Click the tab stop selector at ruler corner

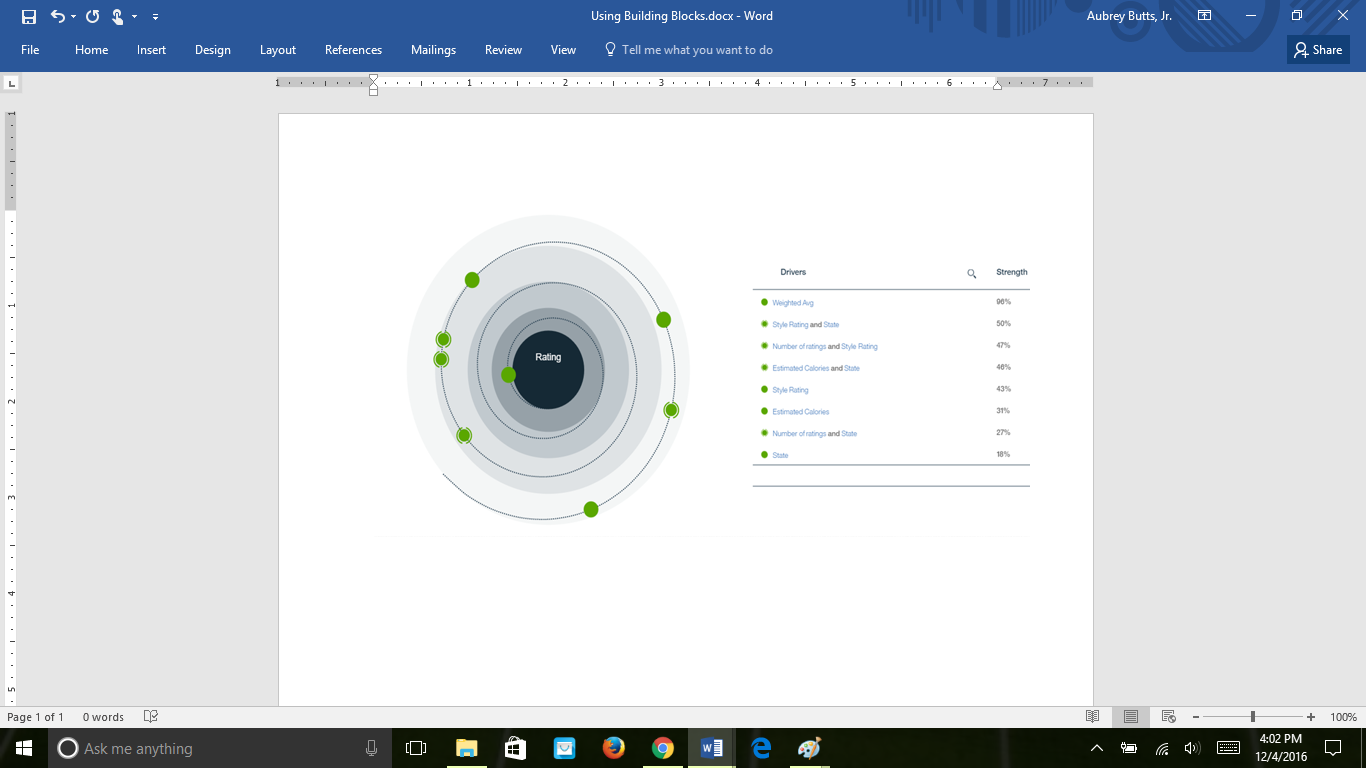[x=12, y=83]
